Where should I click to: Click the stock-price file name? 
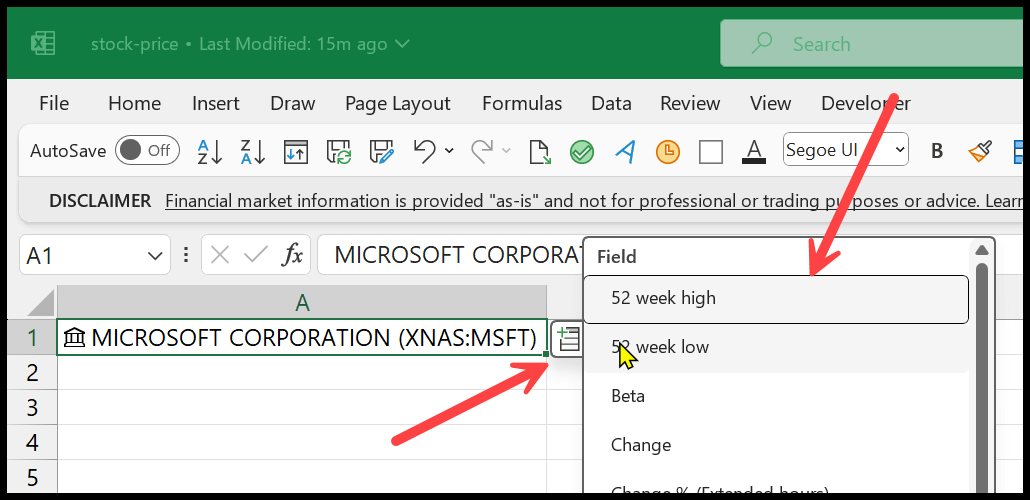(135, 44)
